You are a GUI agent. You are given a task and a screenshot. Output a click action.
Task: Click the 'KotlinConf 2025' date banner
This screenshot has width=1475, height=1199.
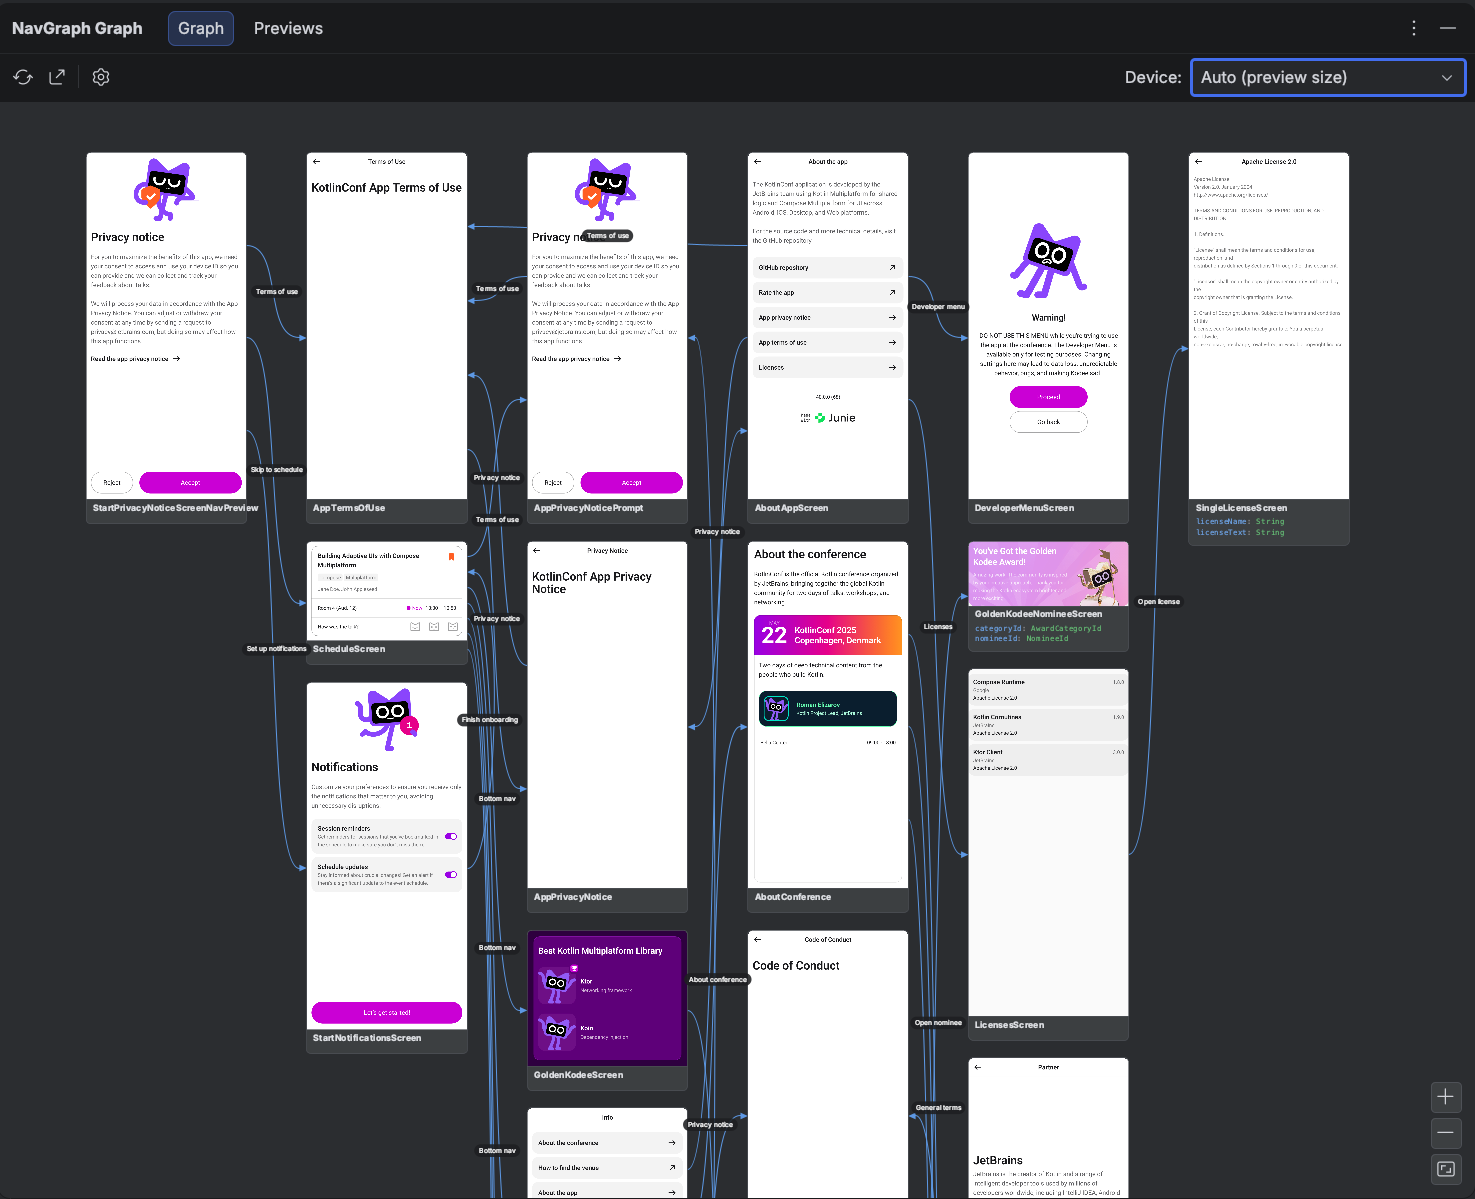(x=828, y=635)
